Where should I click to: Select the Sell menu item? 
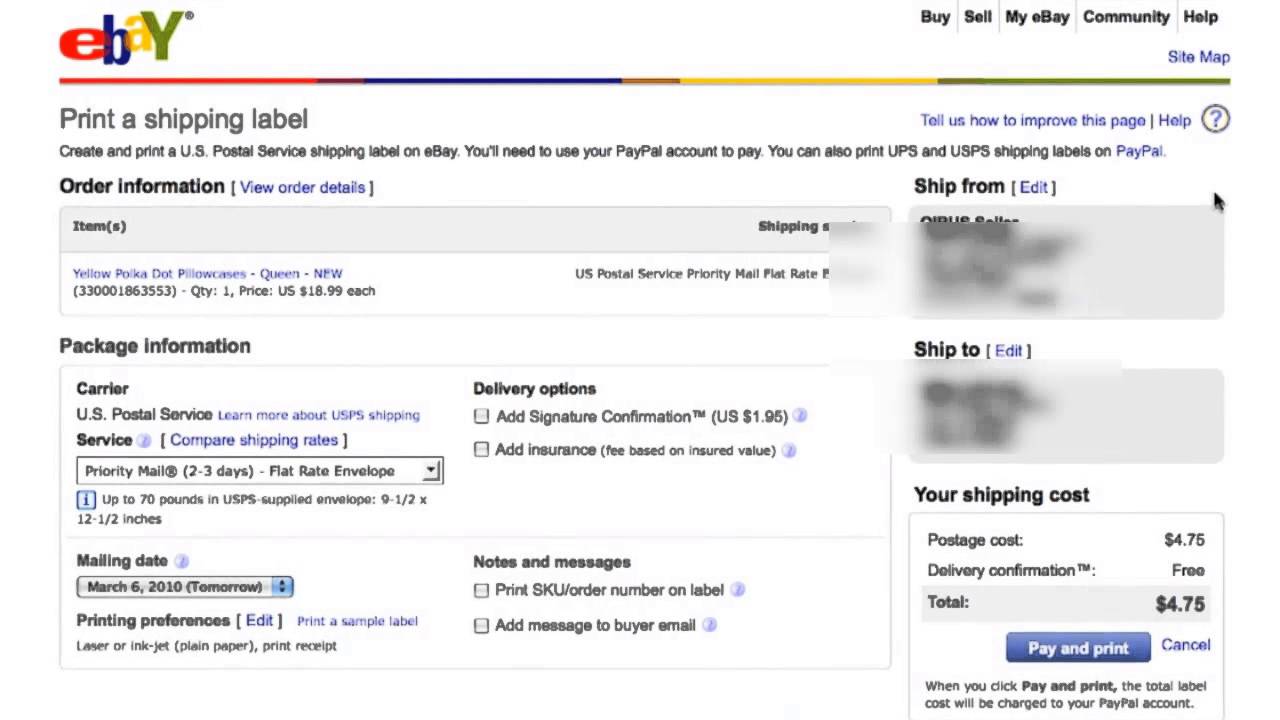click(x=977, y=17)
